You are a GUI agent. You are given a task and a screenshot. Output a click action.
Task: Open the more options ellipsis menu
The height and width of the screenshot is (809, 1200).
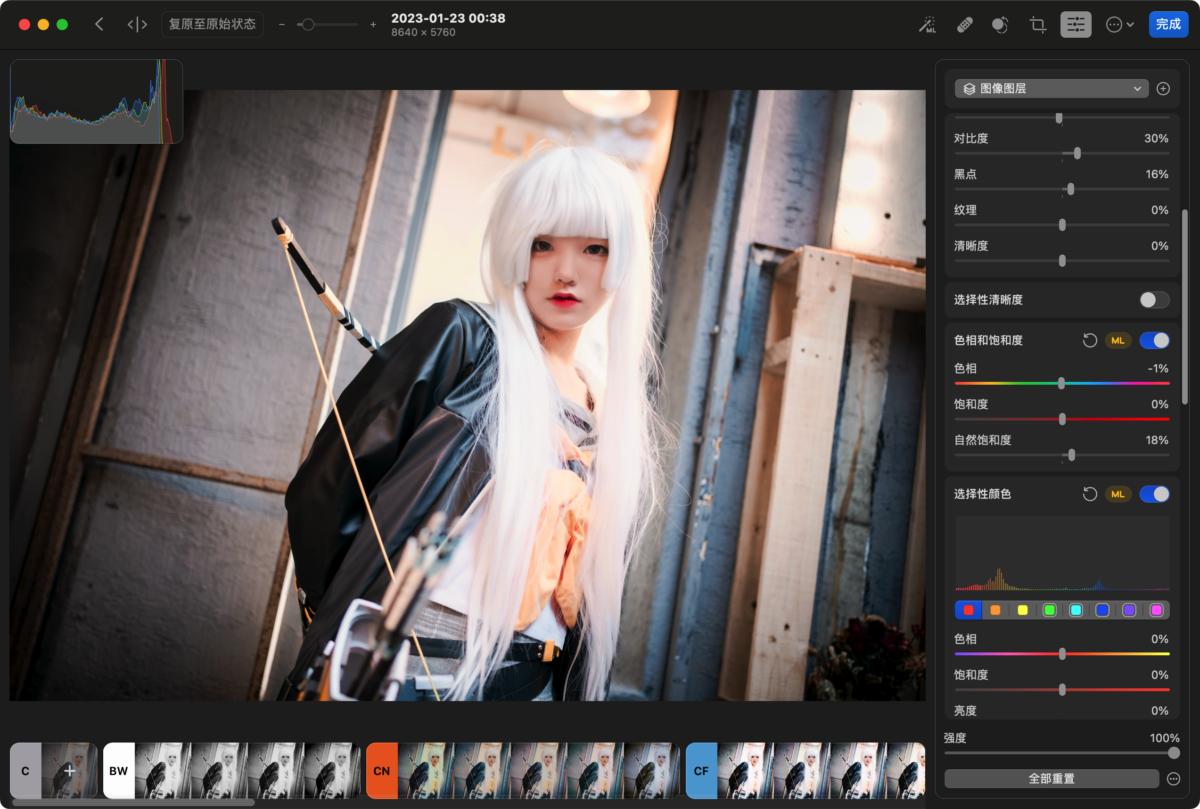click(1120, 24)
